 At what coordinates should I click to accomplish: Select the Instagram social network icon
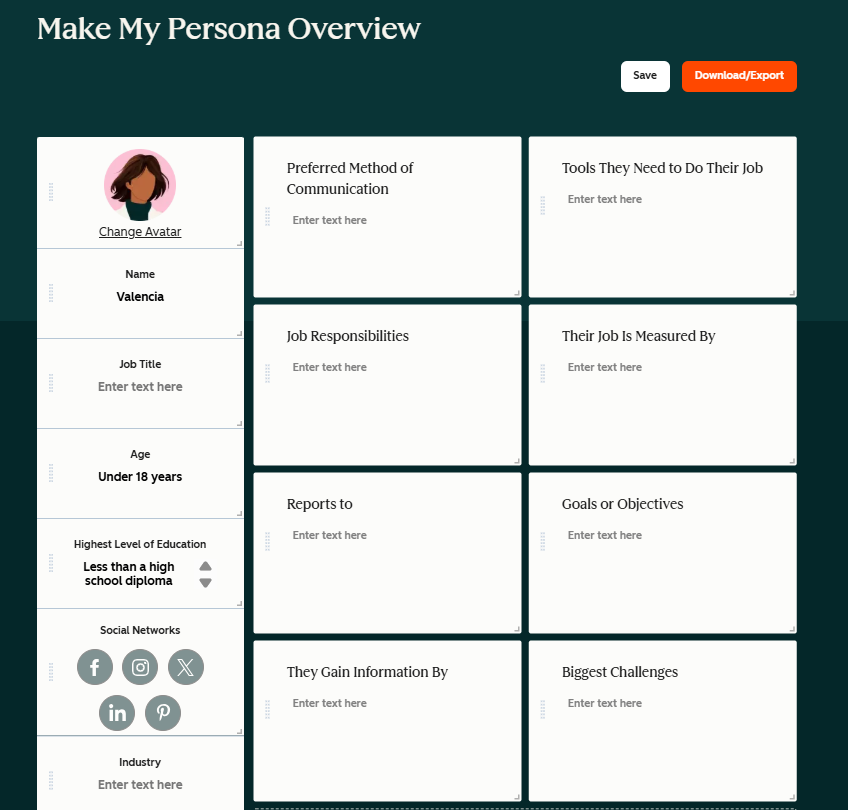(x=140, y=668)
